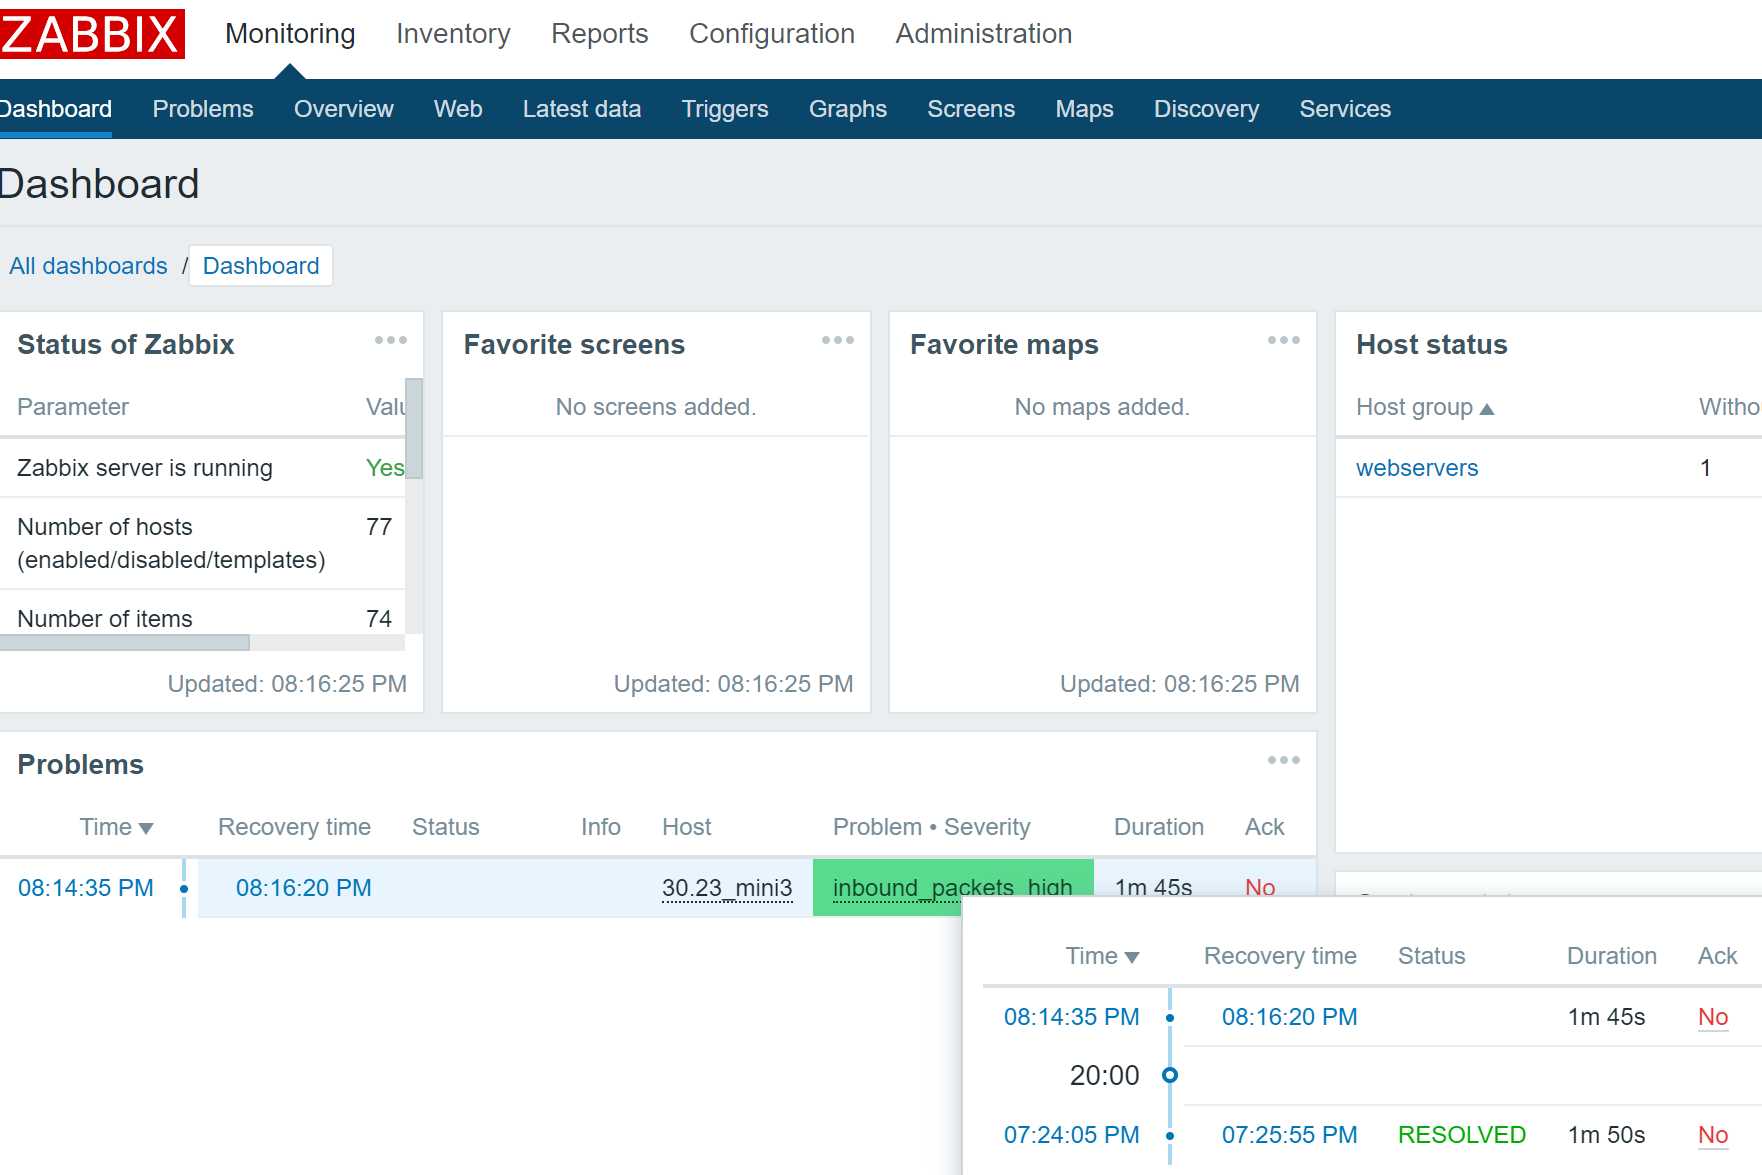This screenshot has height=1175, width=1762.
Task: Click the 1m 50s duration value
Action: coord(1607,1135)
